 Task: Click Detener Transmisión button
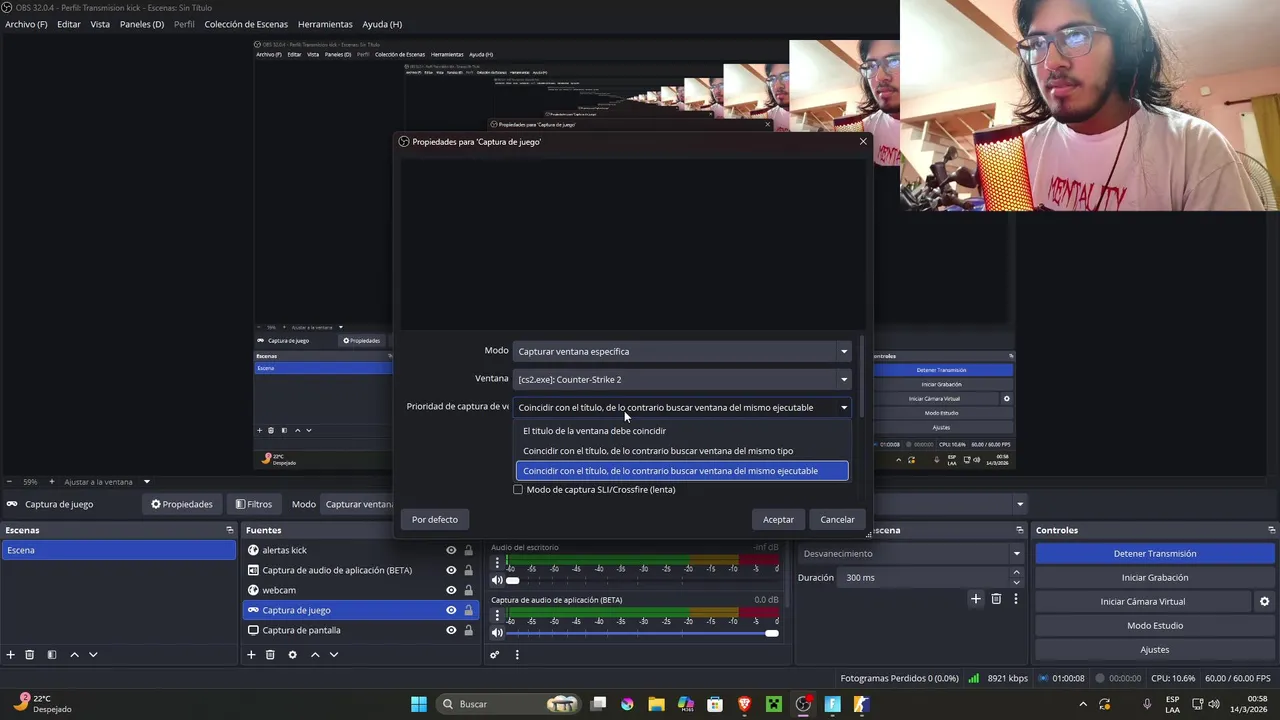click(x=1155, y=553)
